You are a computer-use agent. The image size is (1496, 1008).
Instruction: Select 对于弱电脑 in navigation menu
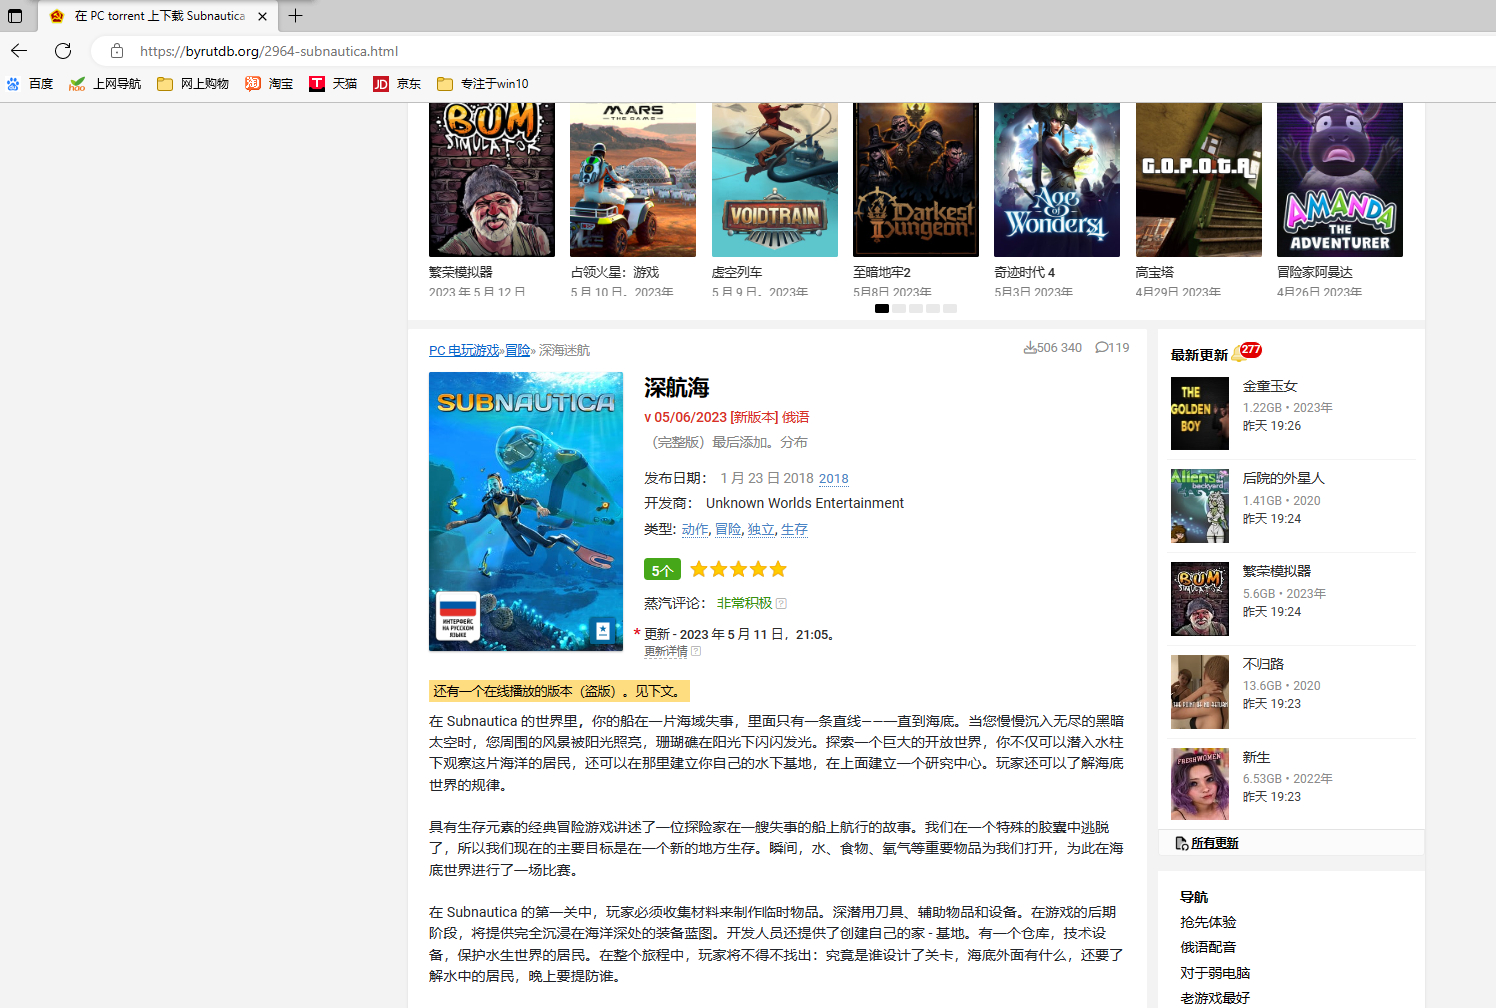pos(1215,973)
